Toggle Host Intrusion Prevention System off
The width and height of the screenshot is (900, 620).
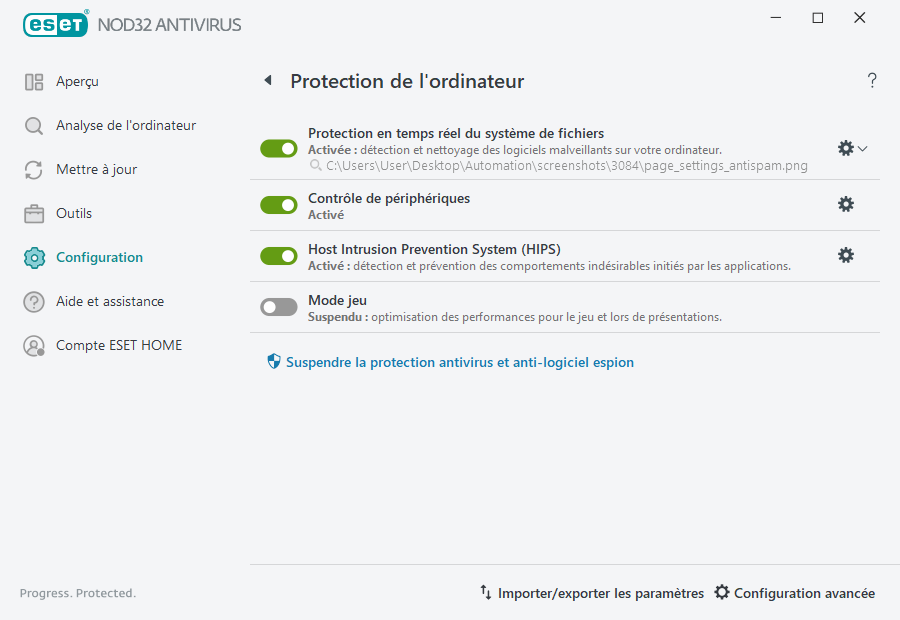tap(278, 255)
